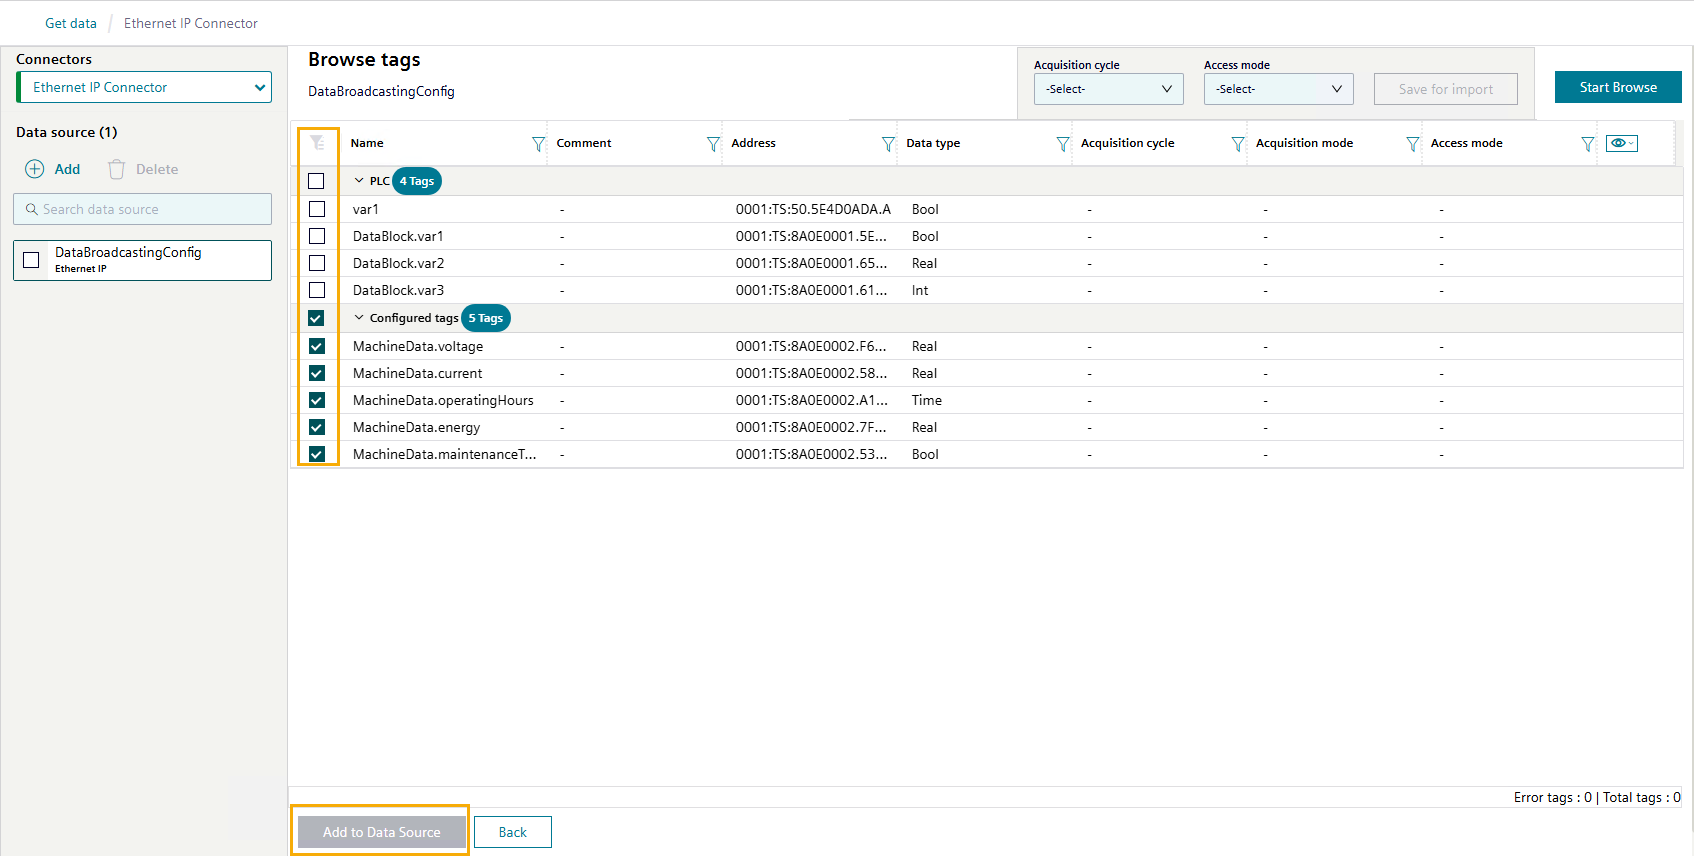Open the Ethernet IP Connector dropdown

tap(144, 87)
